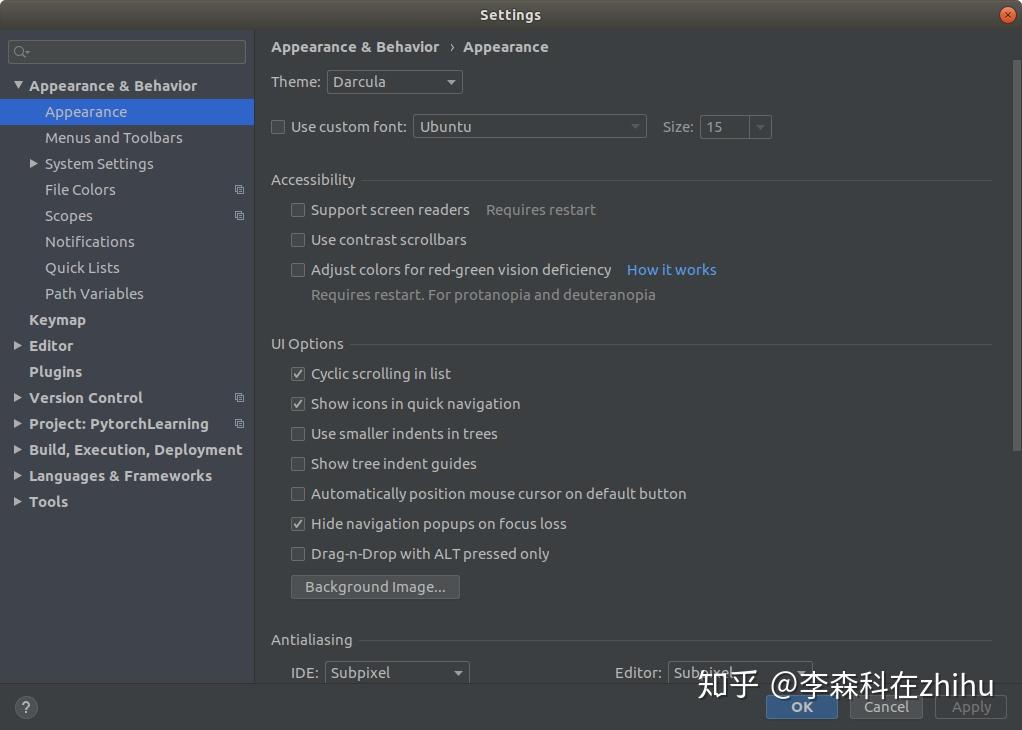Select Menus and Toolbars settings
Screen dimensions: 1022x730
click(127, 138)
